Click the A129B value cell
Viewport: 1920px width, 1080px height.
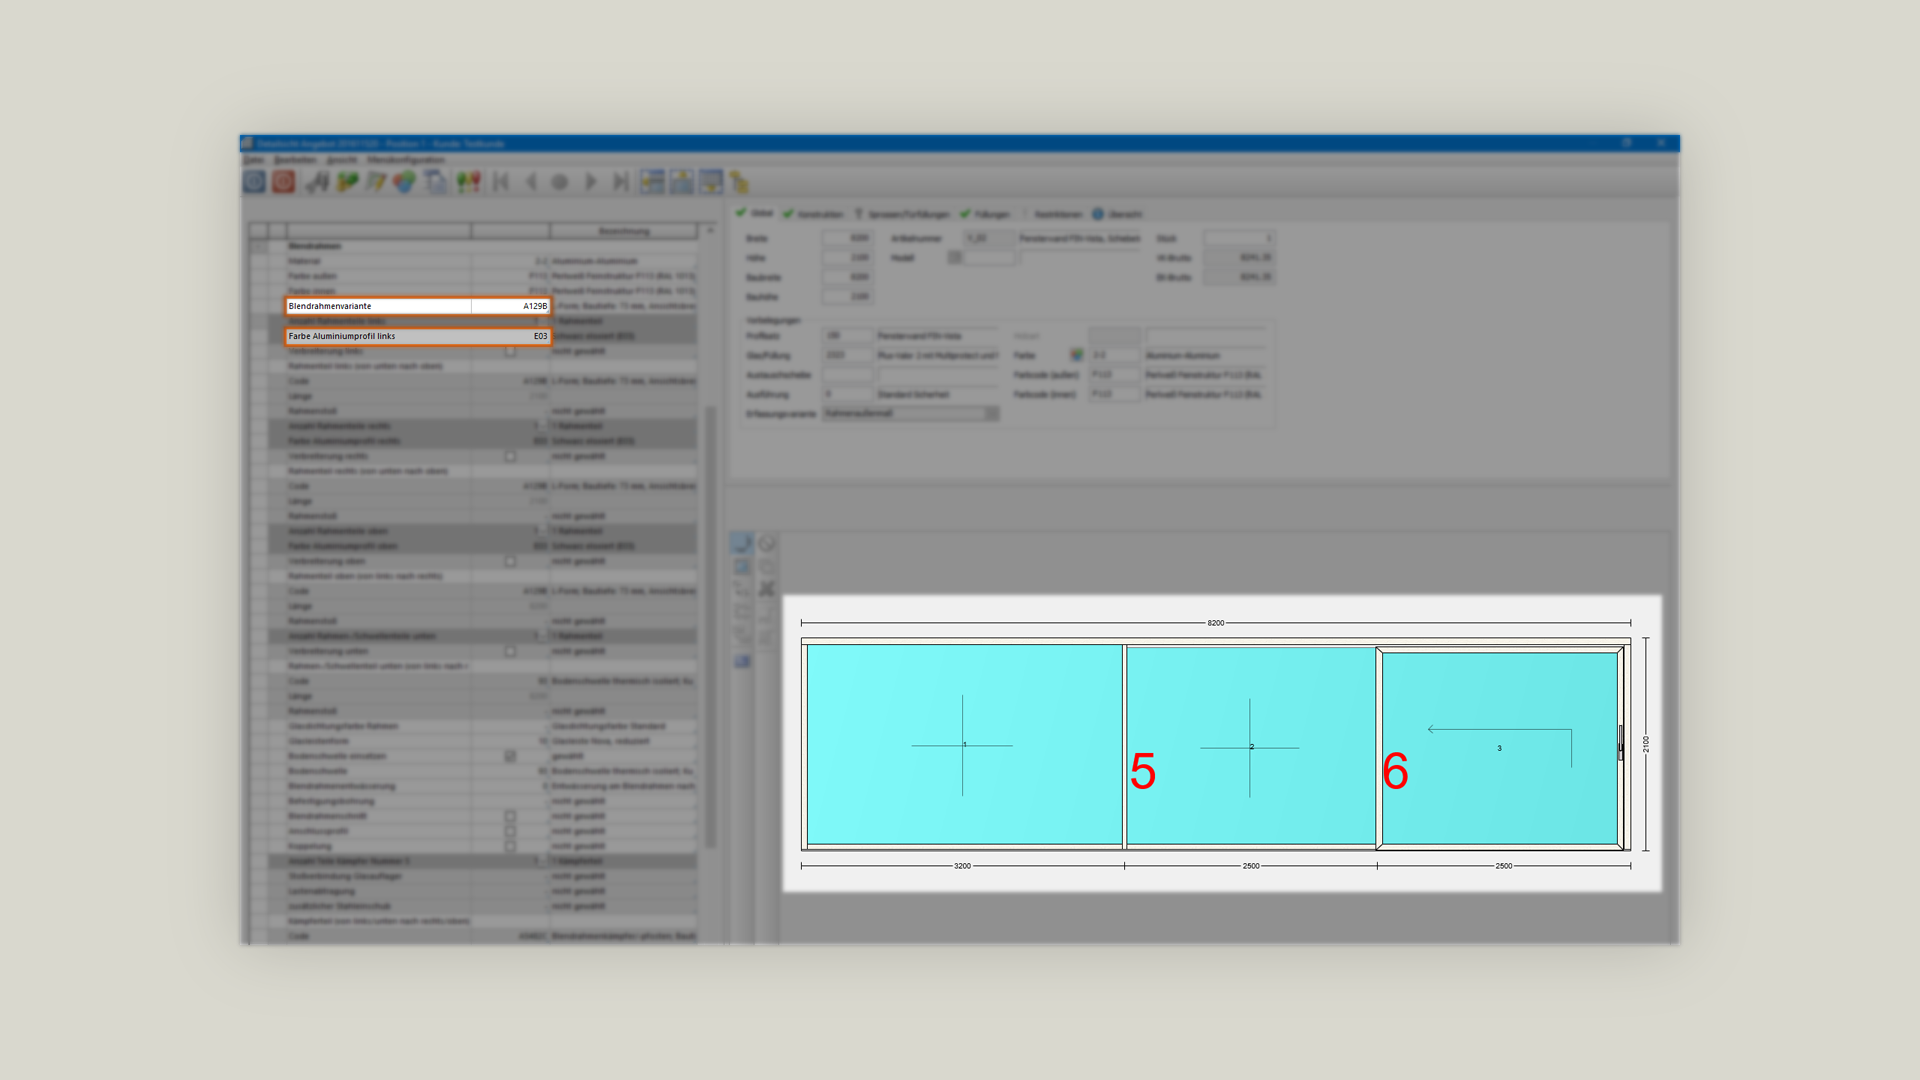(510, 306)
